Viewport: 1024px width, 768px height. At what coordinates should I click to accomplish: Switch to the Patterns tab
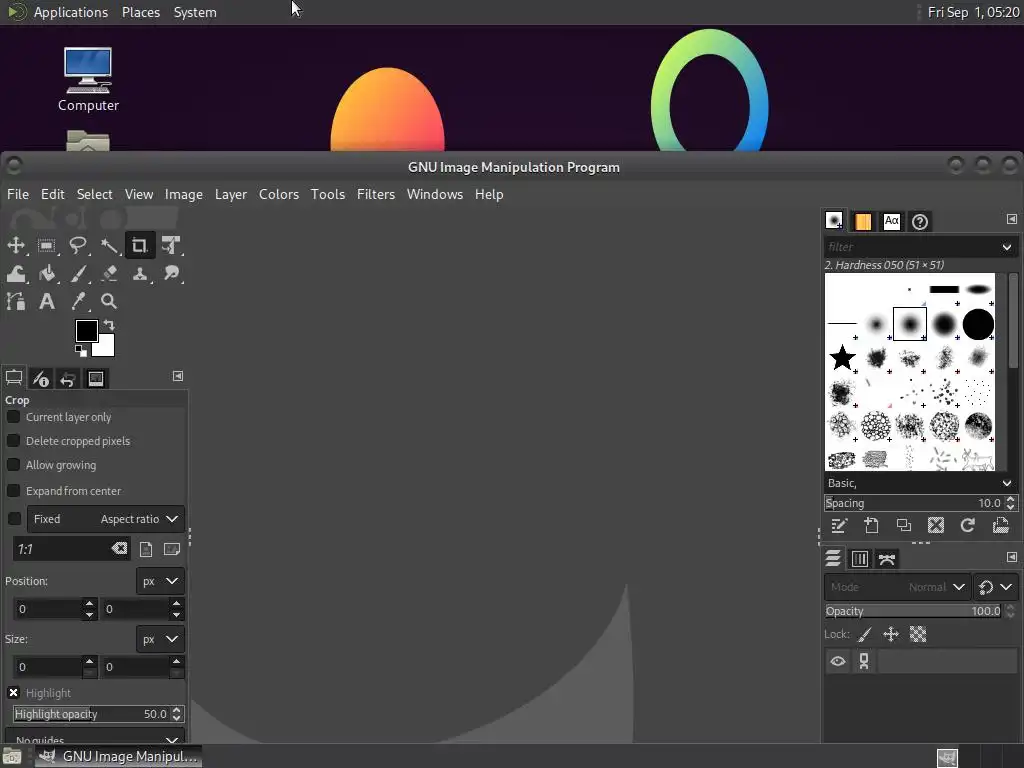[863, 221]
